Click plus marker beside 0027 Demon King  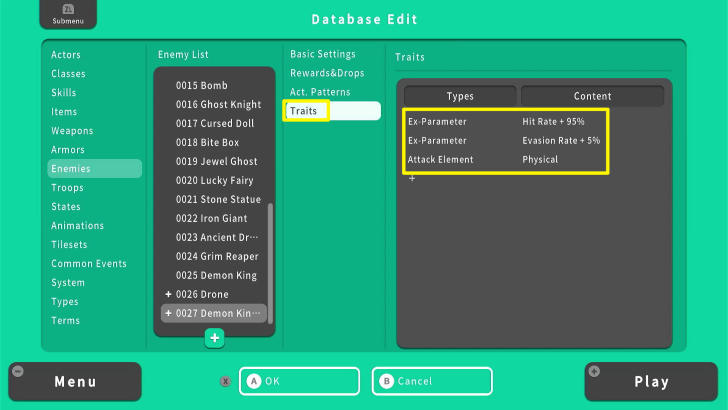coord(168,313)
